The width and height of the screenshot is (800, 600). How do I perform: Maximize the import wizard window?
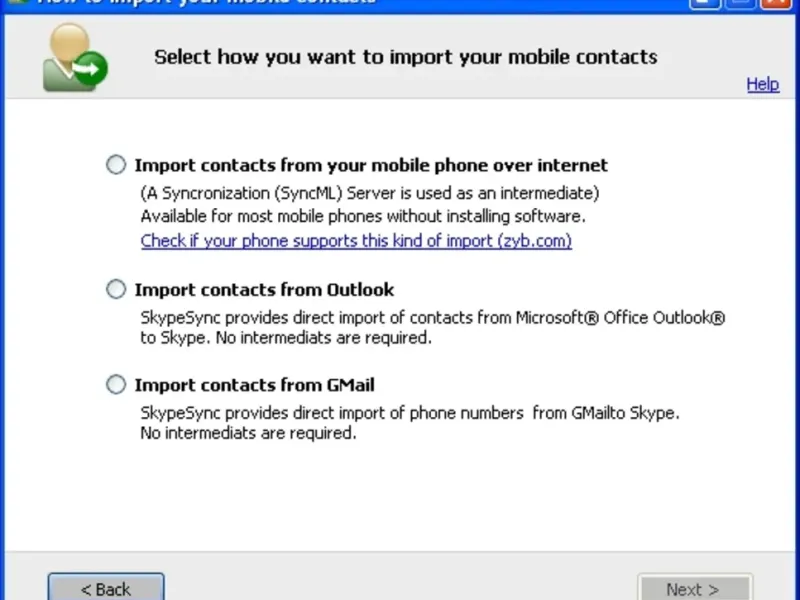pos(740,3)
